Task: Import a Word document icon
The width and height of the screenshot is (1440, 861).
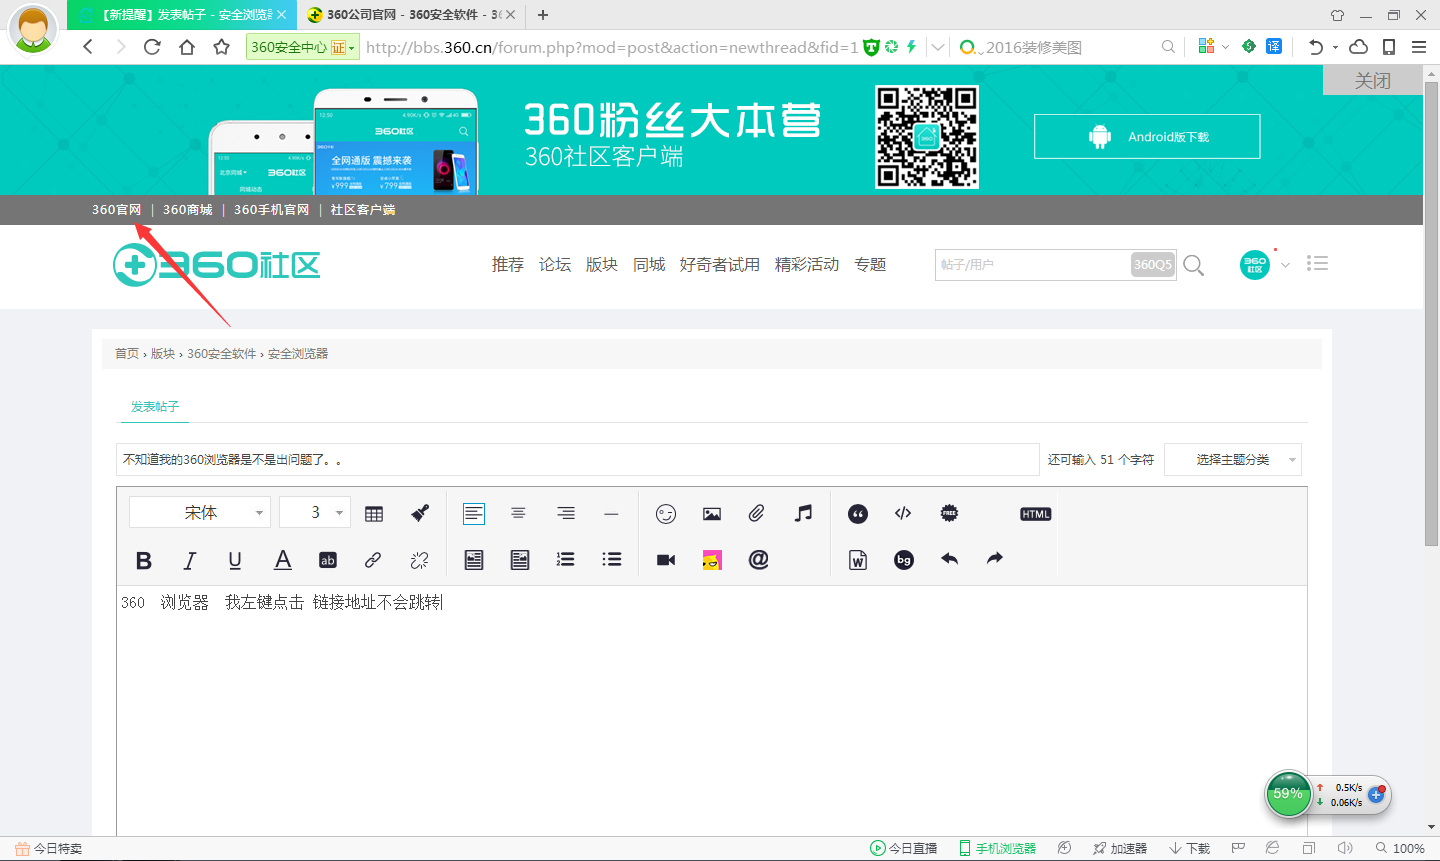Action: coord(858,560)
